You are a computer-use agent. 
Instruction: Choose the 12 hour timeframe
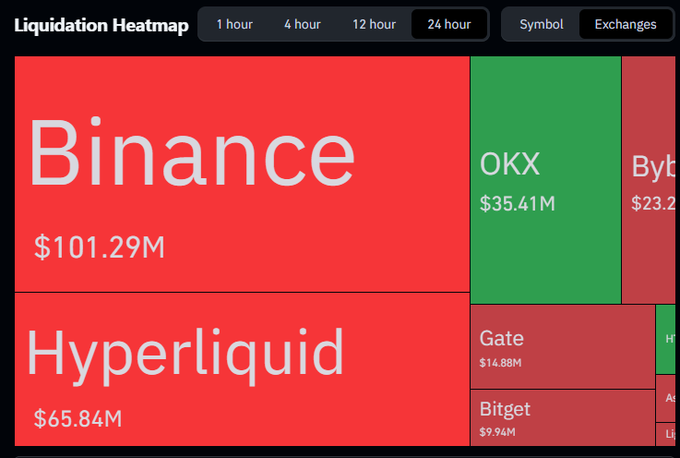tap(374, 24)
